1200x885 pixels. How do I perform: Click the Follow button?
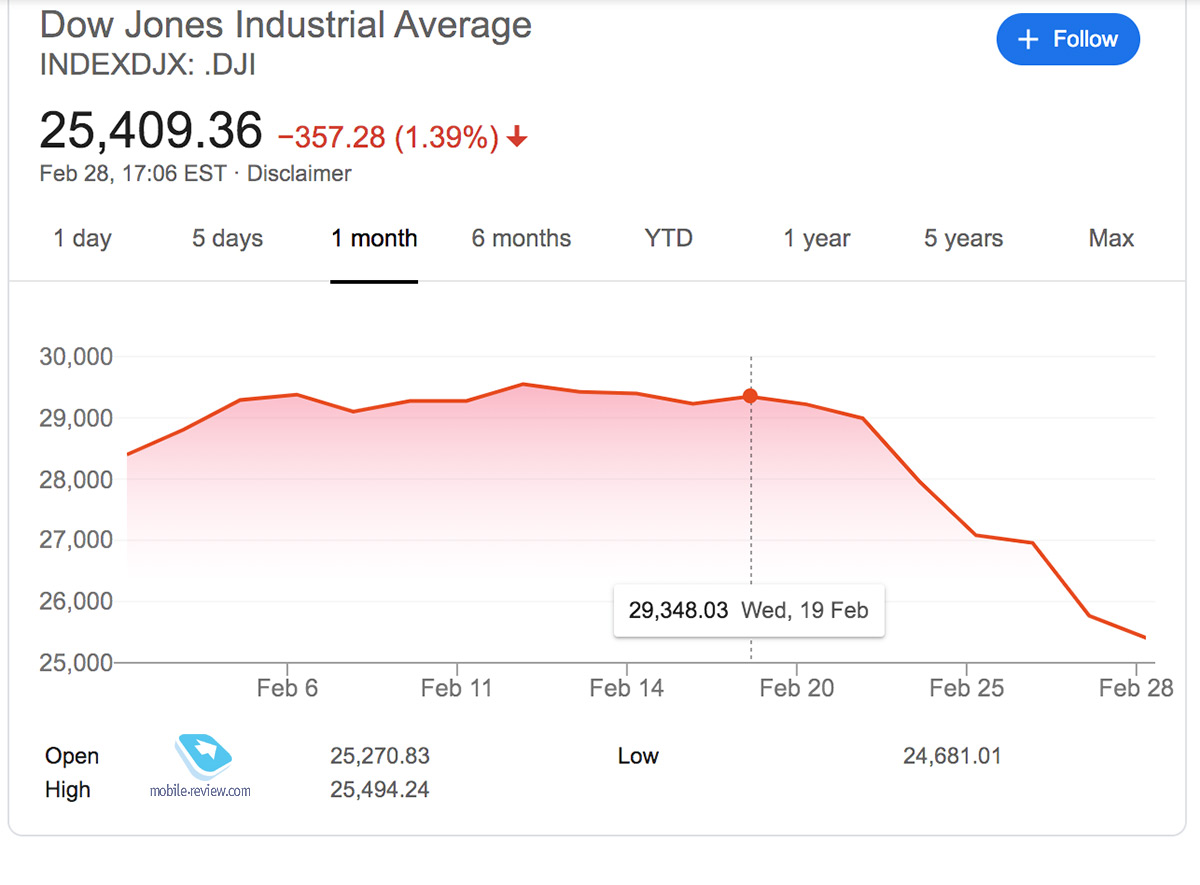coord(1068,40)
